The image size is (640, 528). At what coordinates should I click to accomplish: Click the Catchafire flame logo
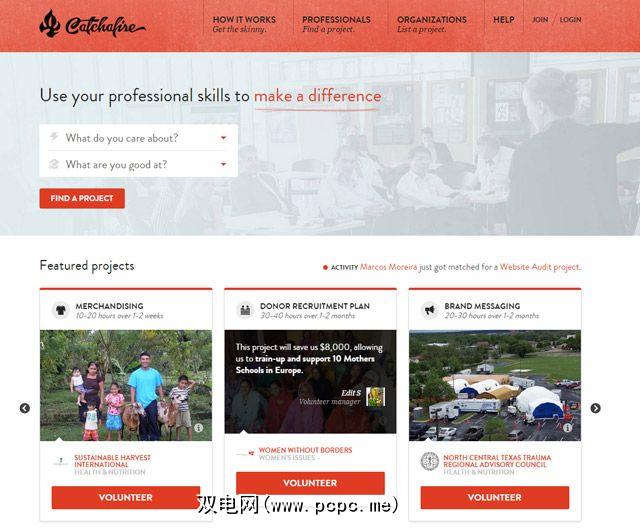click(50, 24)
